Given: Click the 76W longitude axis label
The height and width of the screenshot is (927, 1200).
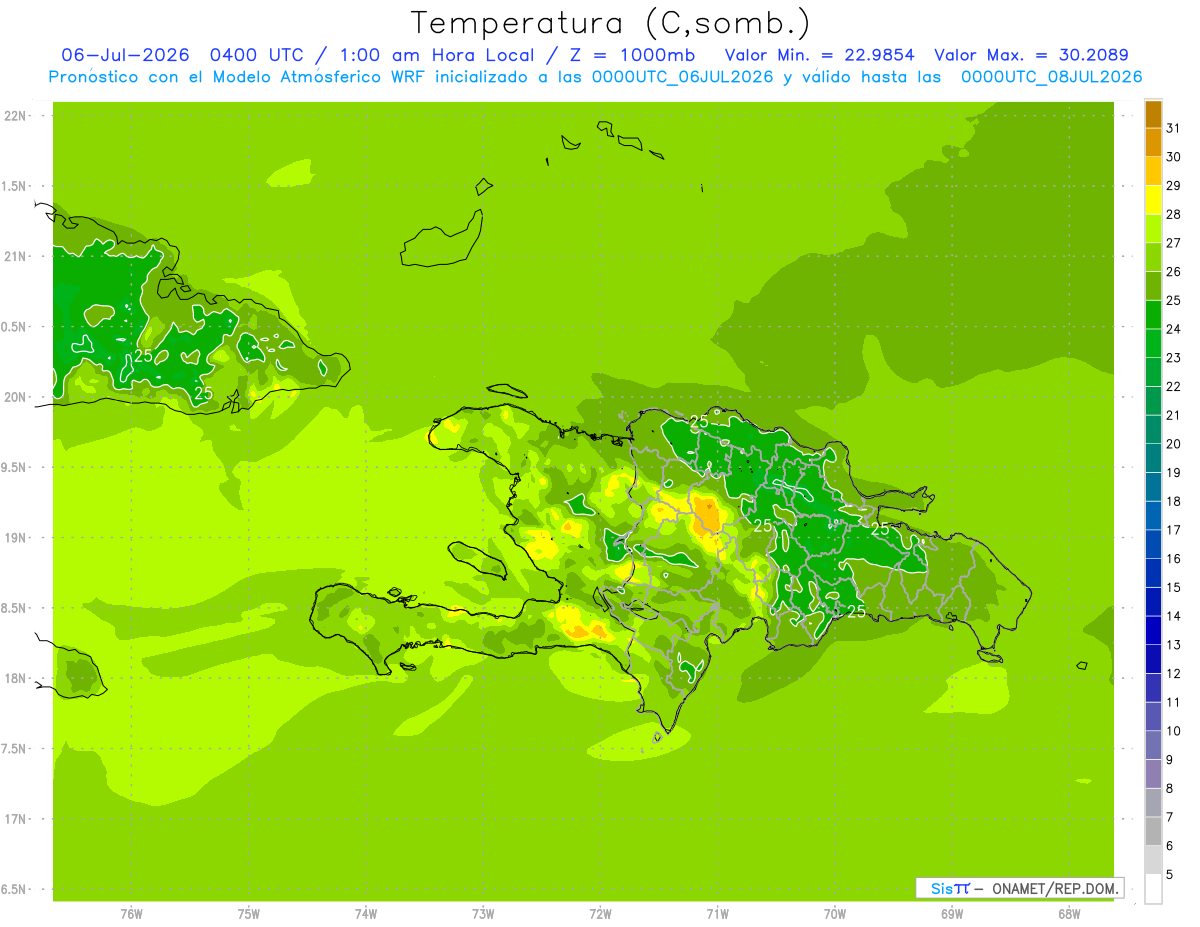Looking at the screenshot, I should pyautogui.click(x=131, y=914).
